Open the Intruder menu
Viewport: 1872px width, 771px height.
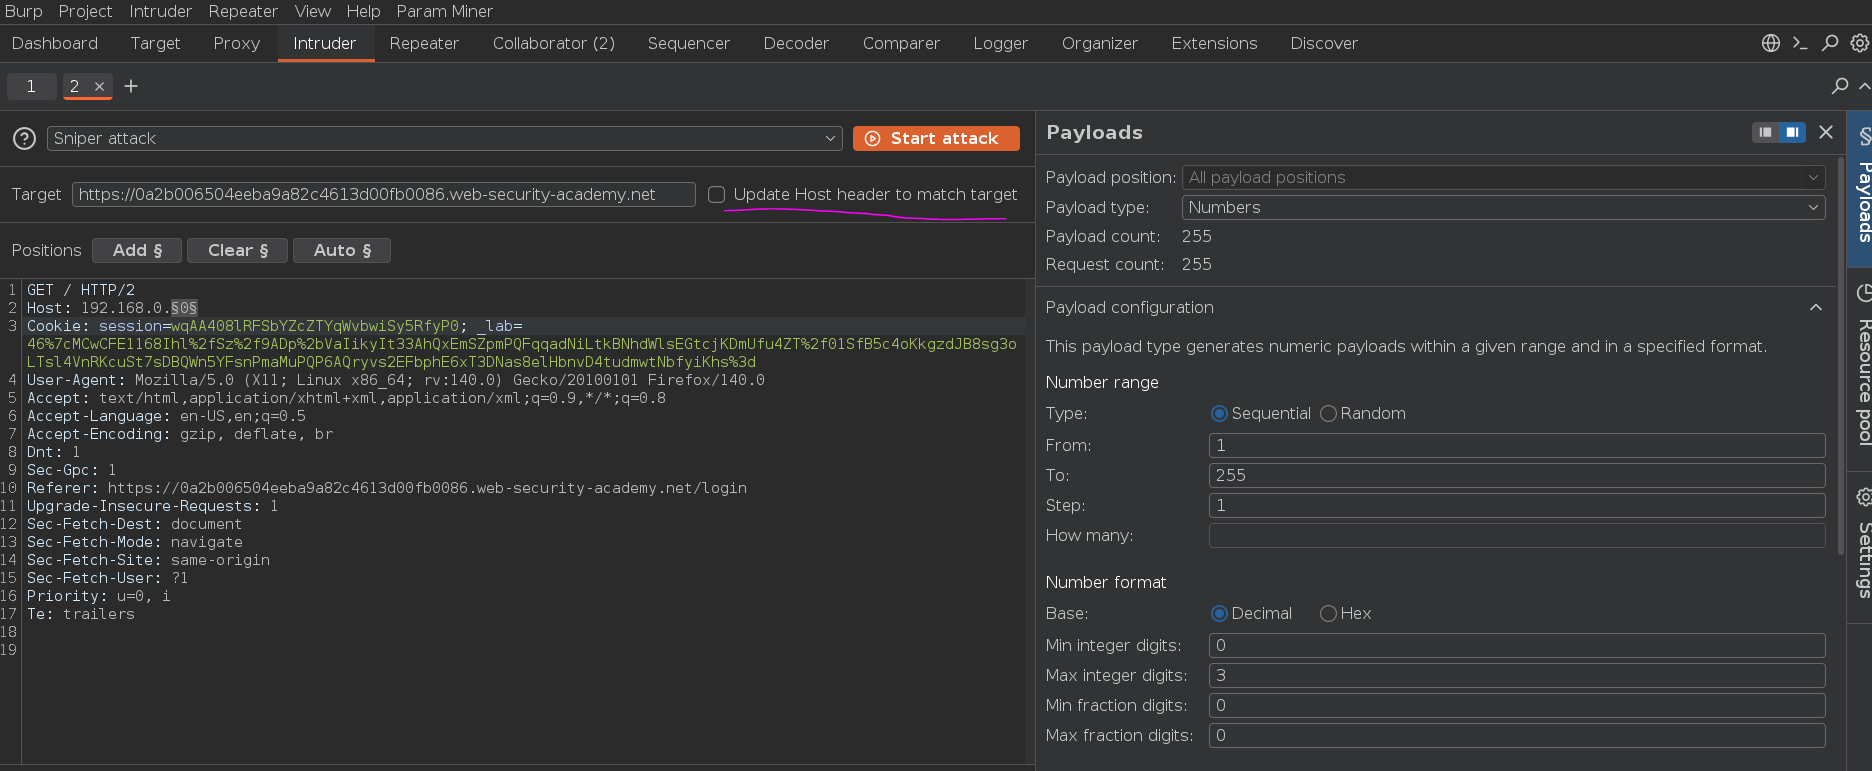(160, 11)
